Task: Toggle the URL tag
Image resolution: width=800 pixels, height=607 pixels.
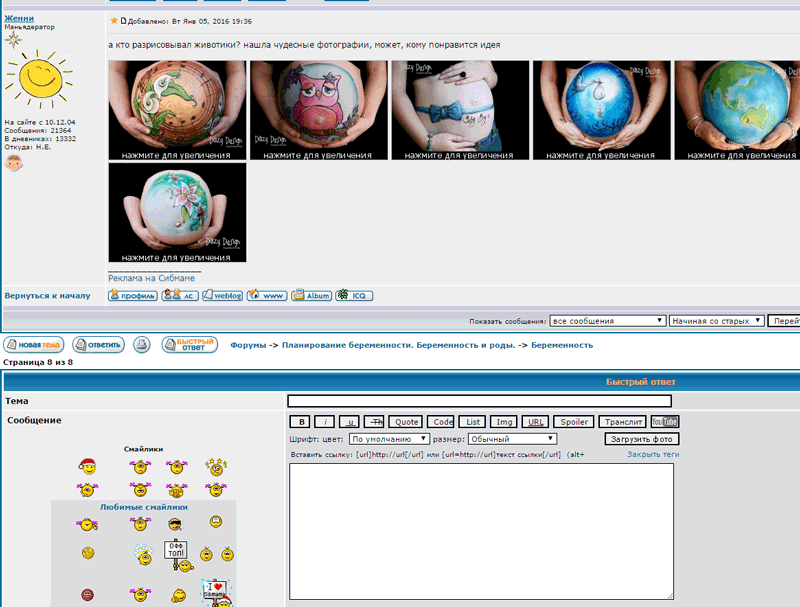Action: [x=536, y=422]
